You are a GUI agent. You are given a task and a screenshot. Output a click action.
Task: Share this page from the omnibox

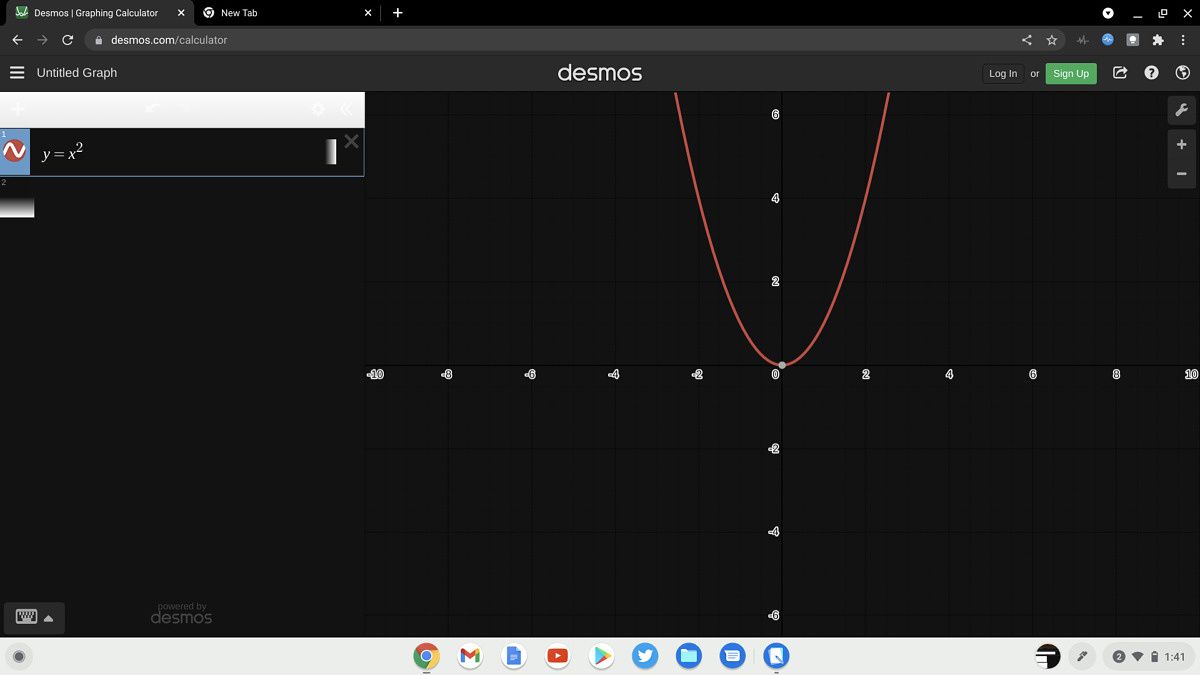(x=1027, y=40)
